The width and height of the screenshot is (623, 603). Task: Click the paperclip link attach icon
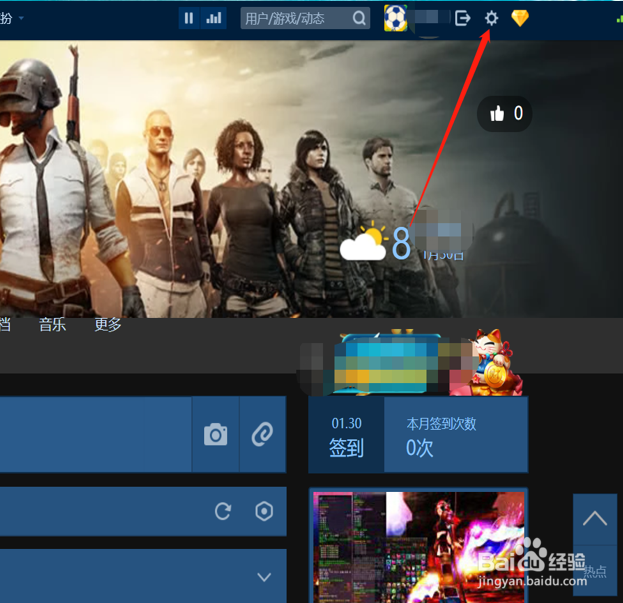(x=263, y=434)
